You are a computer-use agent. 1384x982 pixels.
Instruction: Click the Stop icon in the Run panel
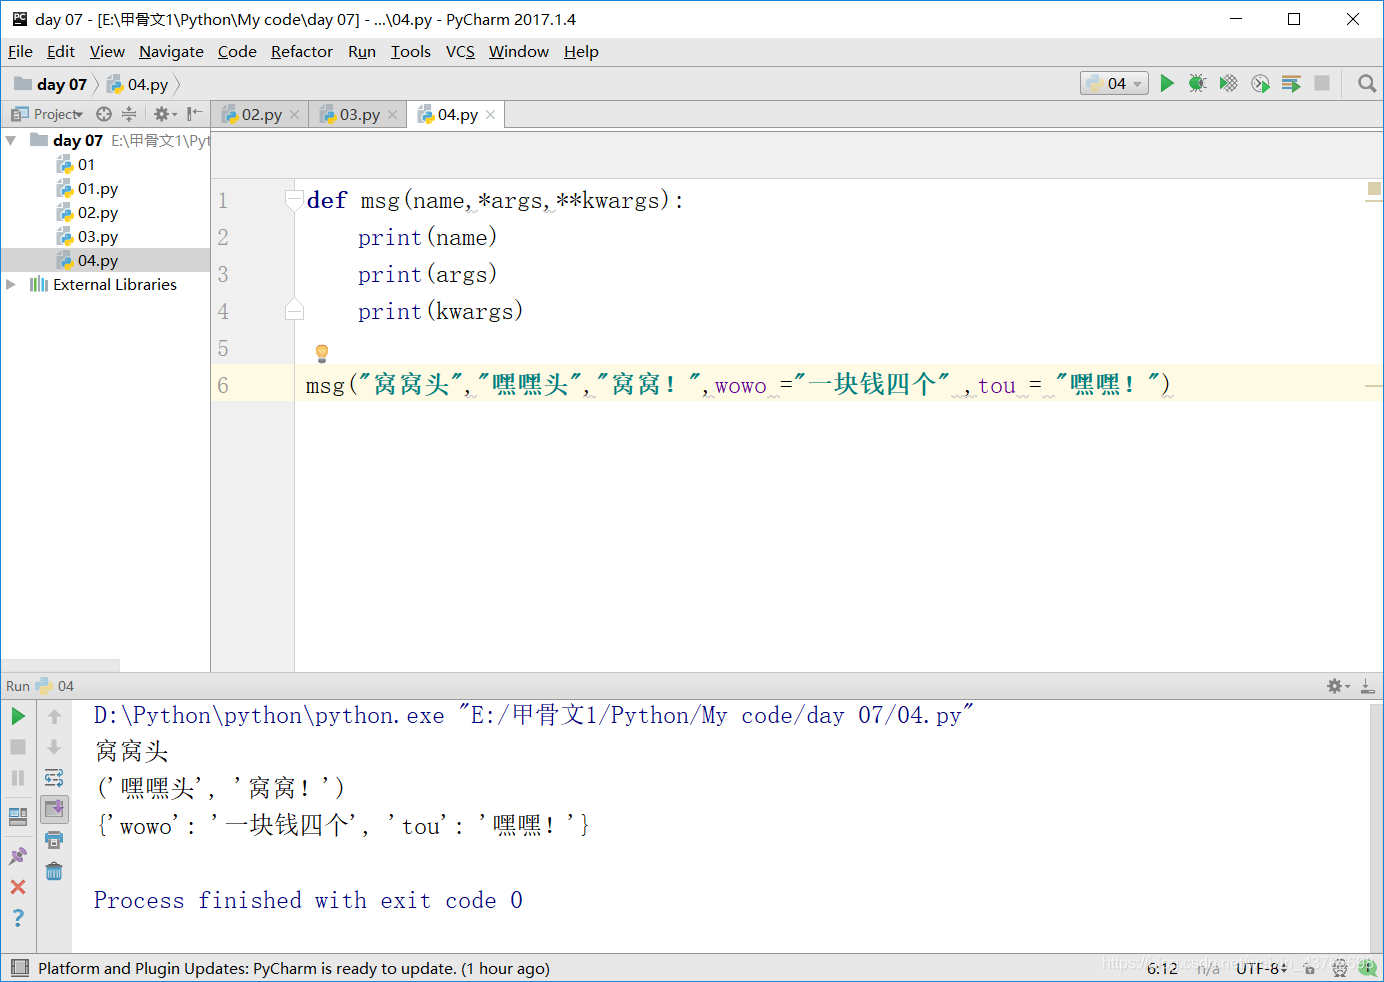(18, 747)
